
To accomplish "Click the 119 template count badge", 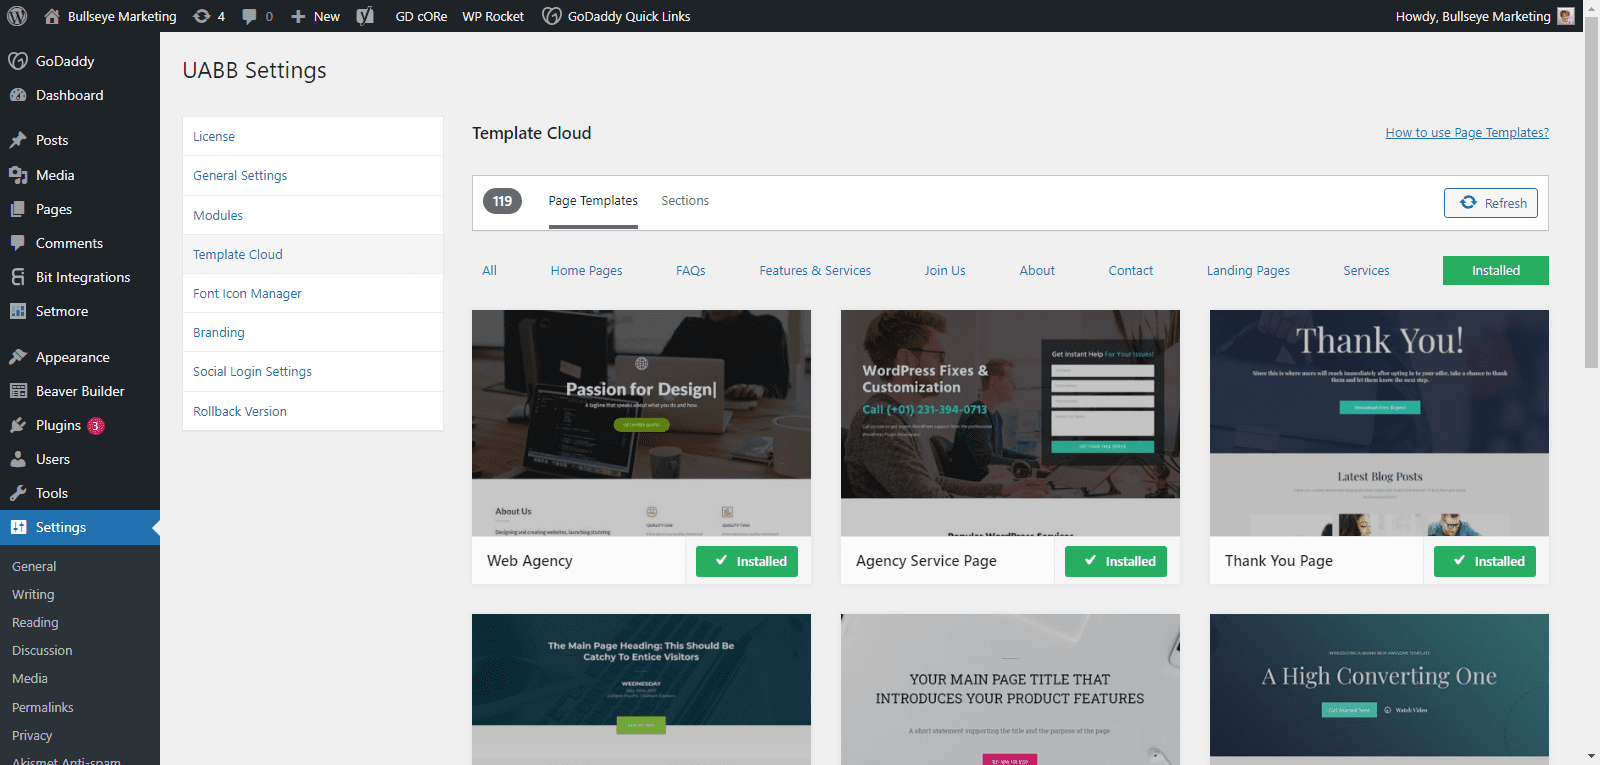I will coord(502,201).
